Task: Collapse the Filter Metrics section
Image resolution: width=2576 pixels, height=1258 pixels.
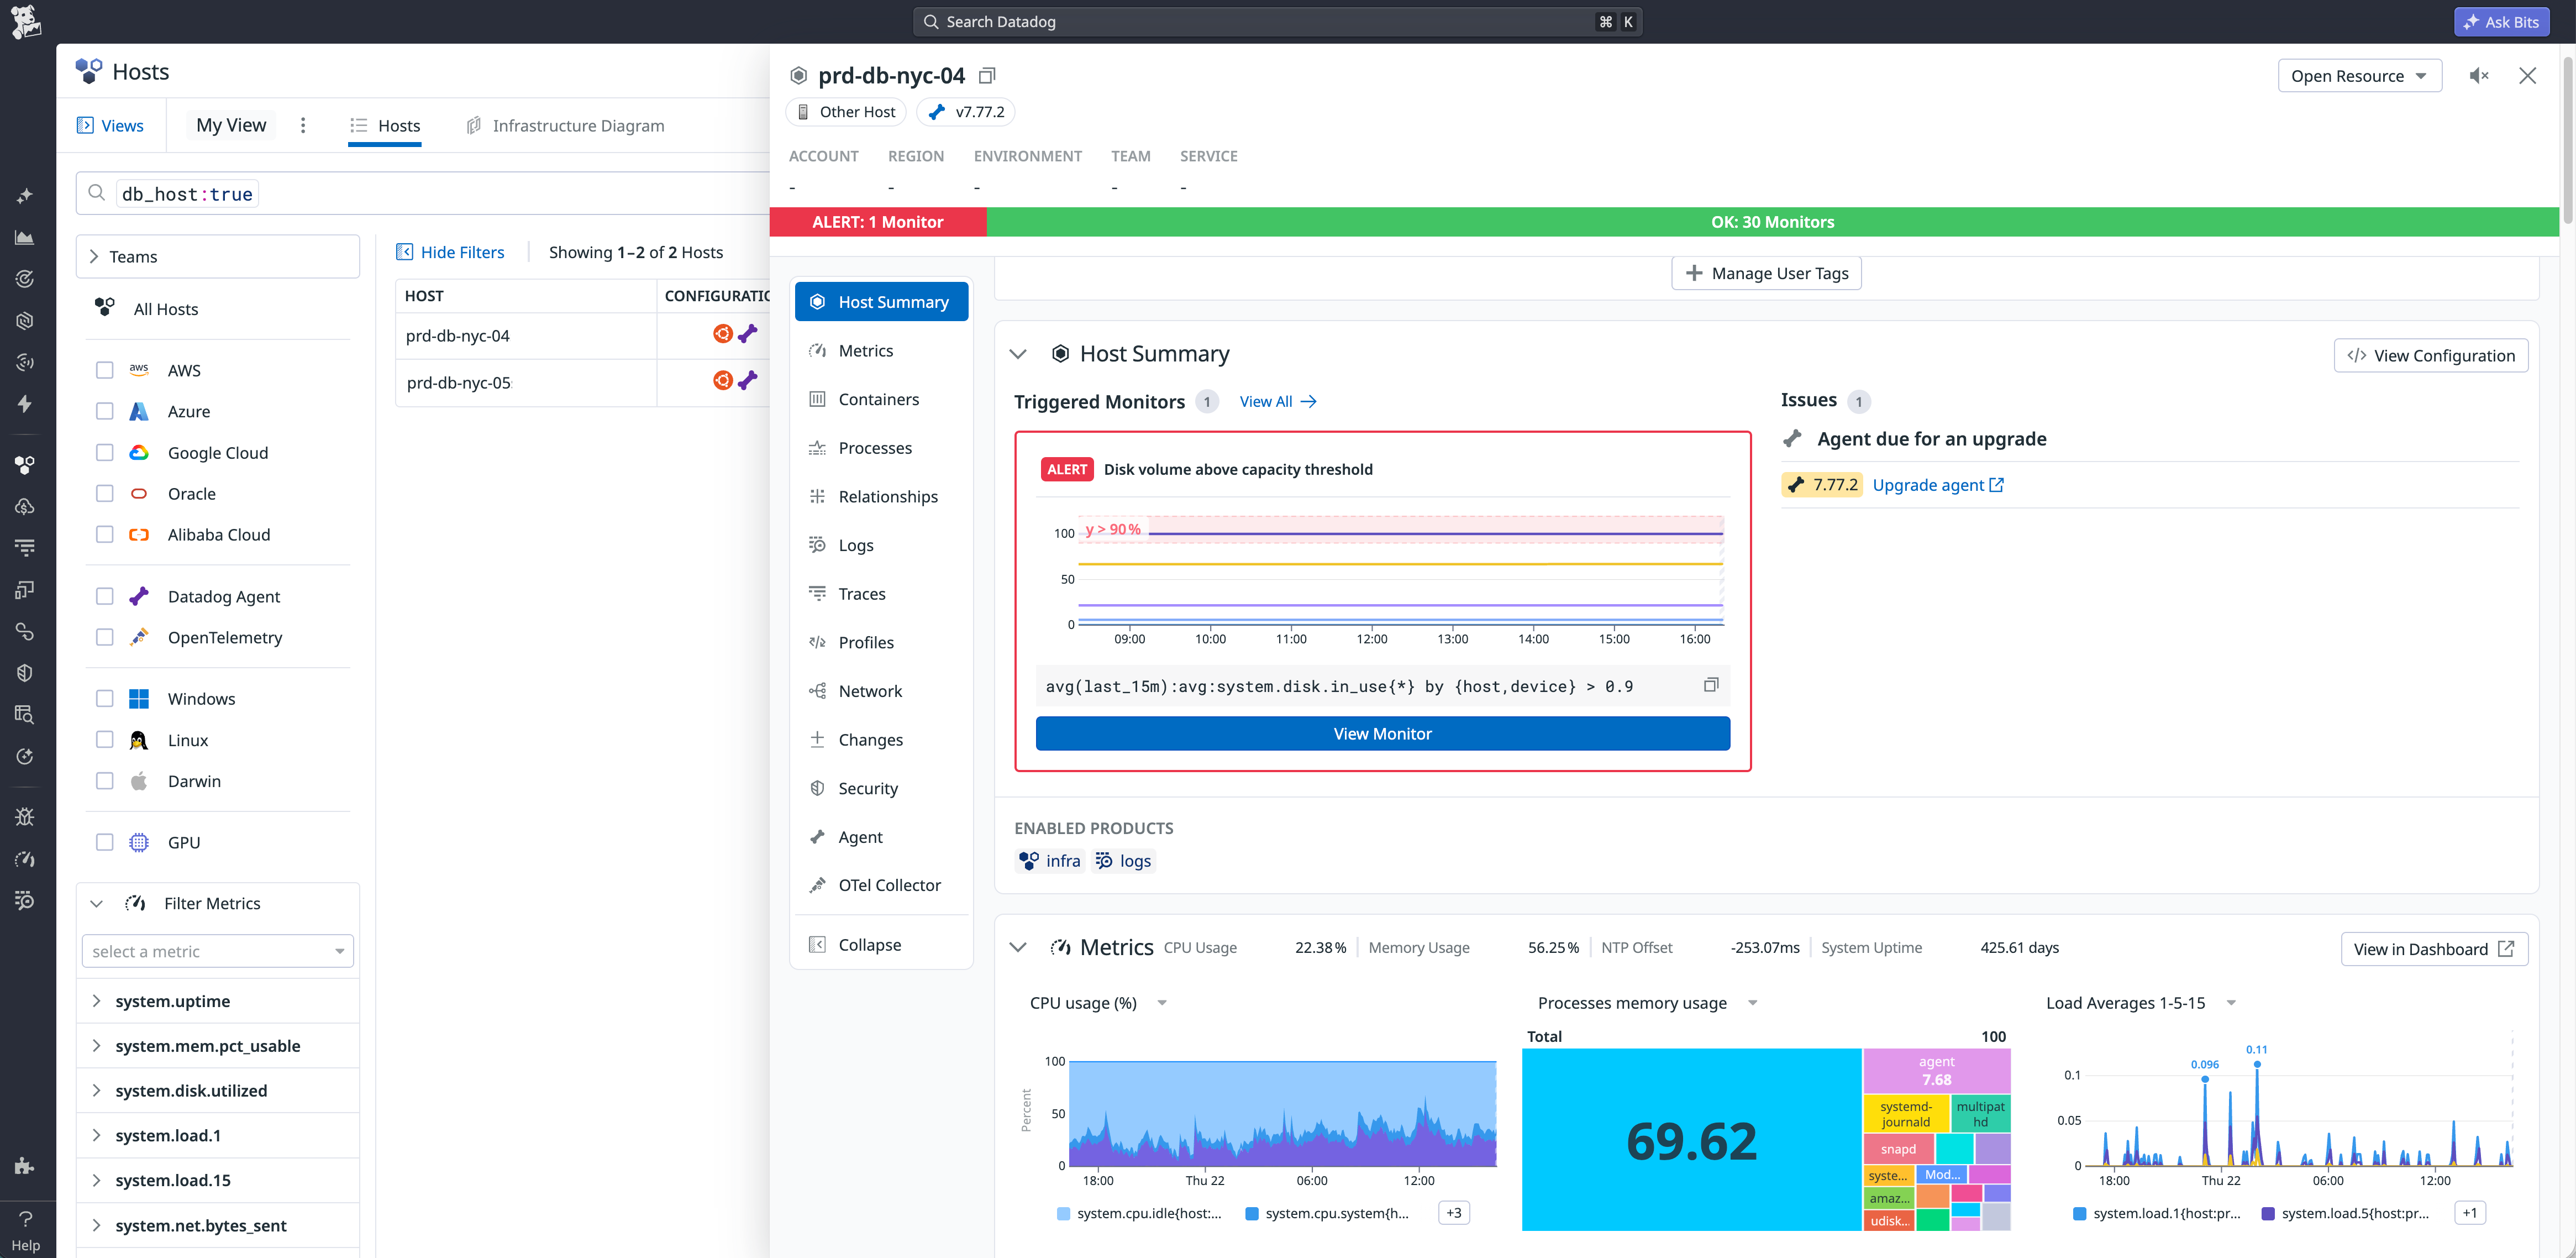Action: pyautogui.click(x=97, y=903)
